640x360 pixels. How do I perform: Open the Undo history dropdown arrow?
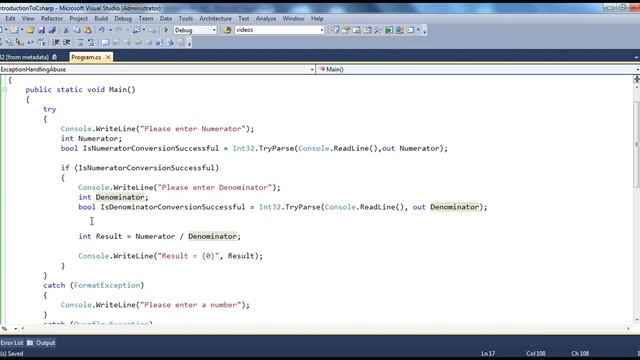(110, 30)
